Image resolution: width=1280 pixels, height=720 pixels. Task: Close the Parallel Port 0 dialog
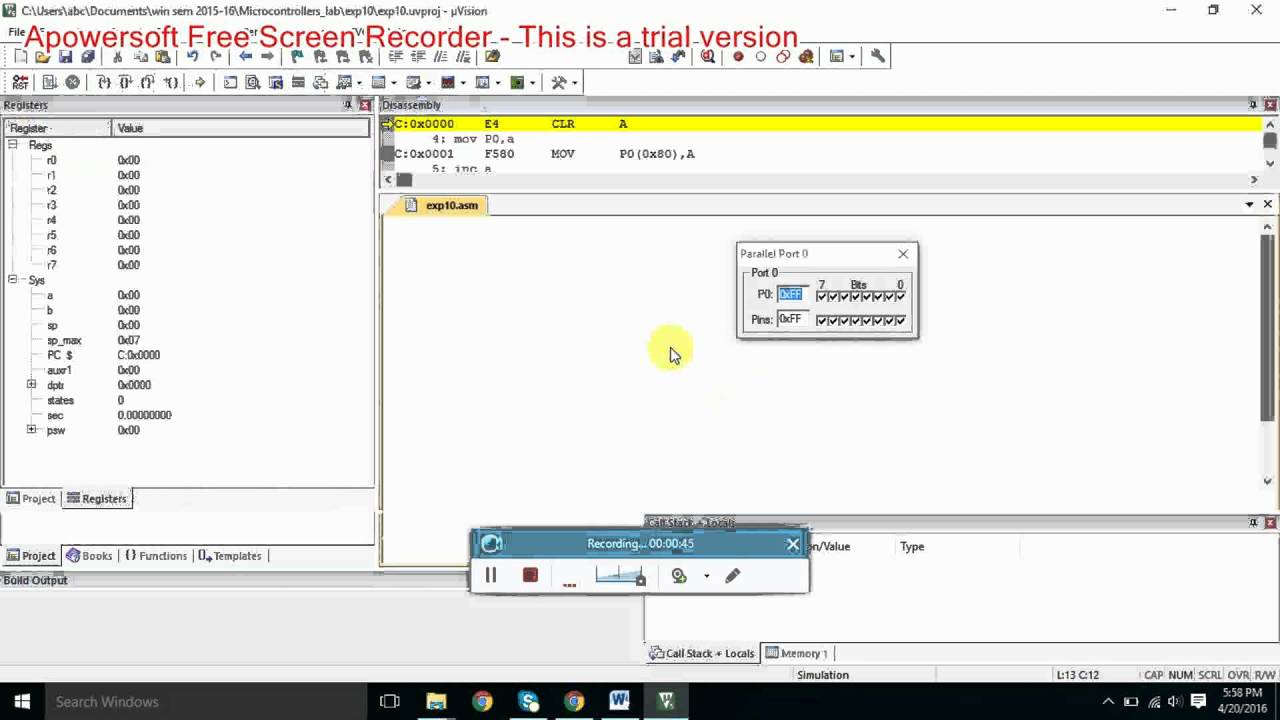click(x=903, y=254)
